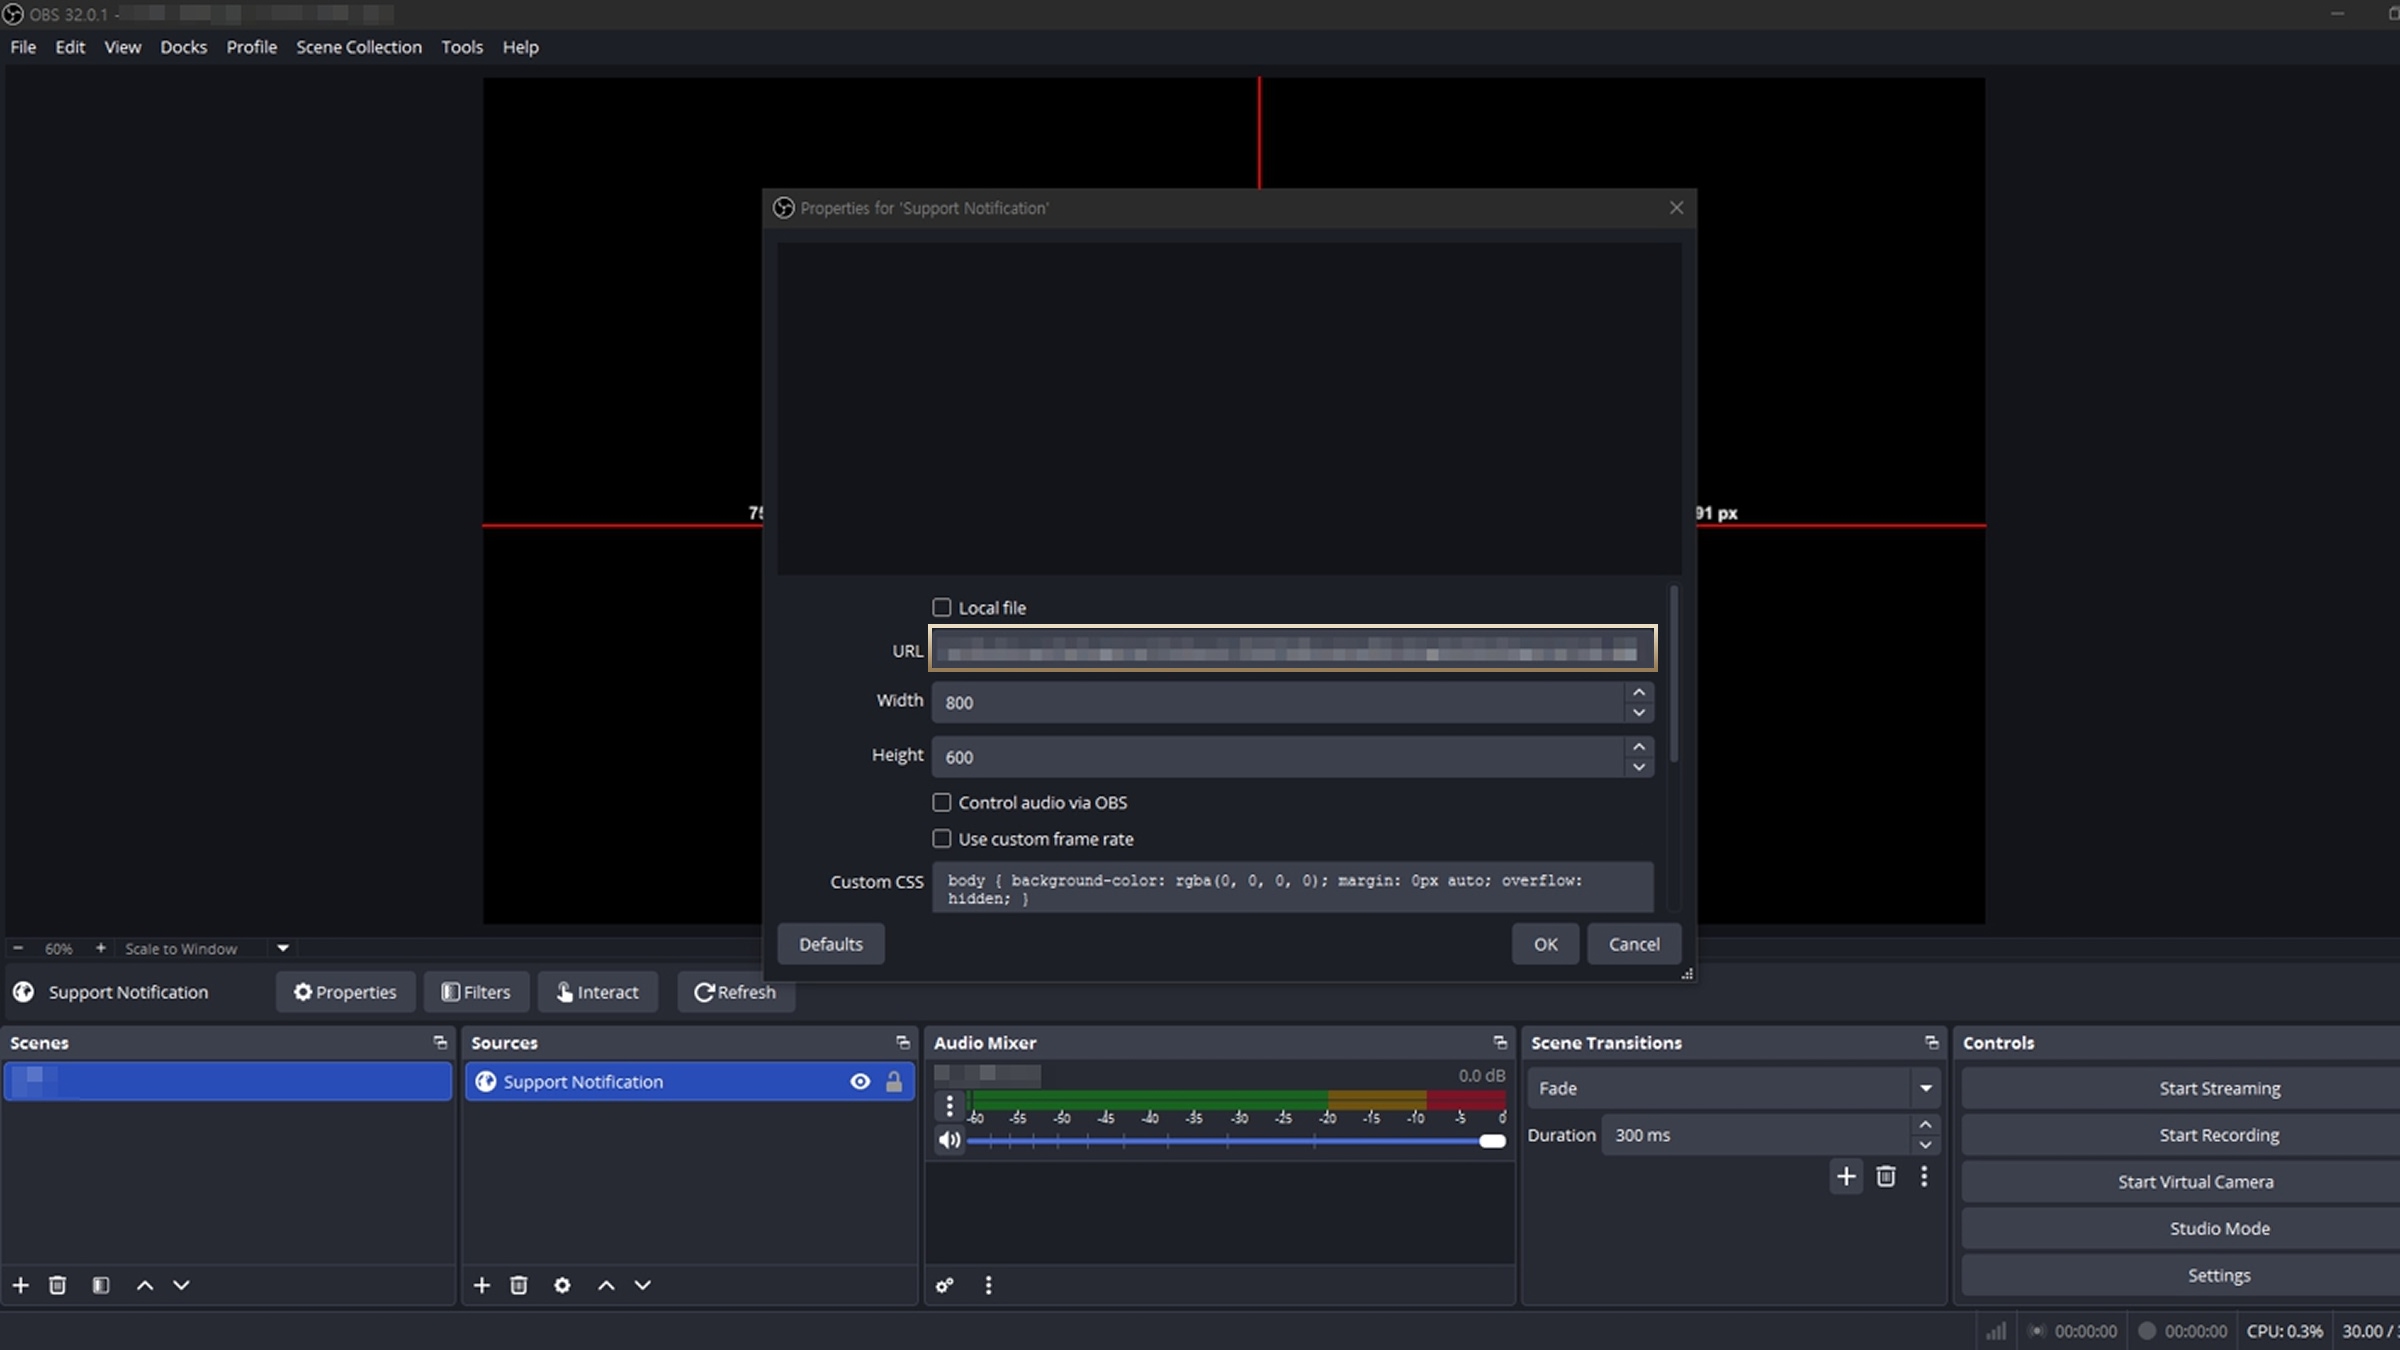The width and height of the screenshot is (2400, 1350).
Task: Open the Edit menu
Action: (70, 47)
